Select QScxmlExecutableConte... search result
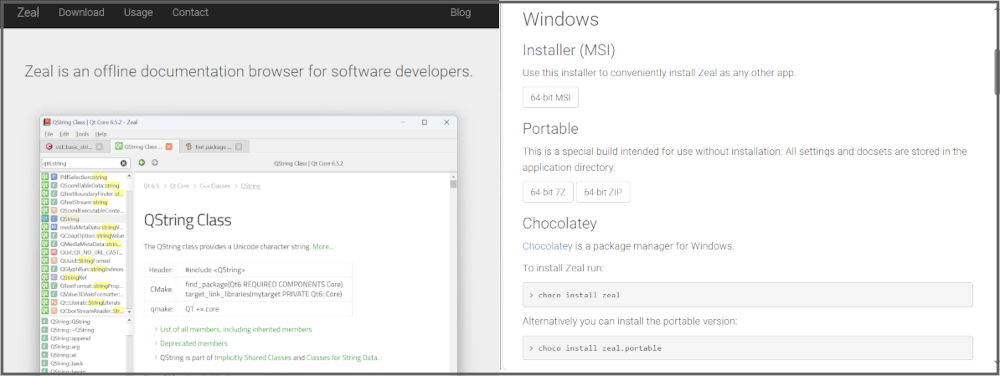The width and height of the screenshot is (1000, 376). click(x=84, y=210)
